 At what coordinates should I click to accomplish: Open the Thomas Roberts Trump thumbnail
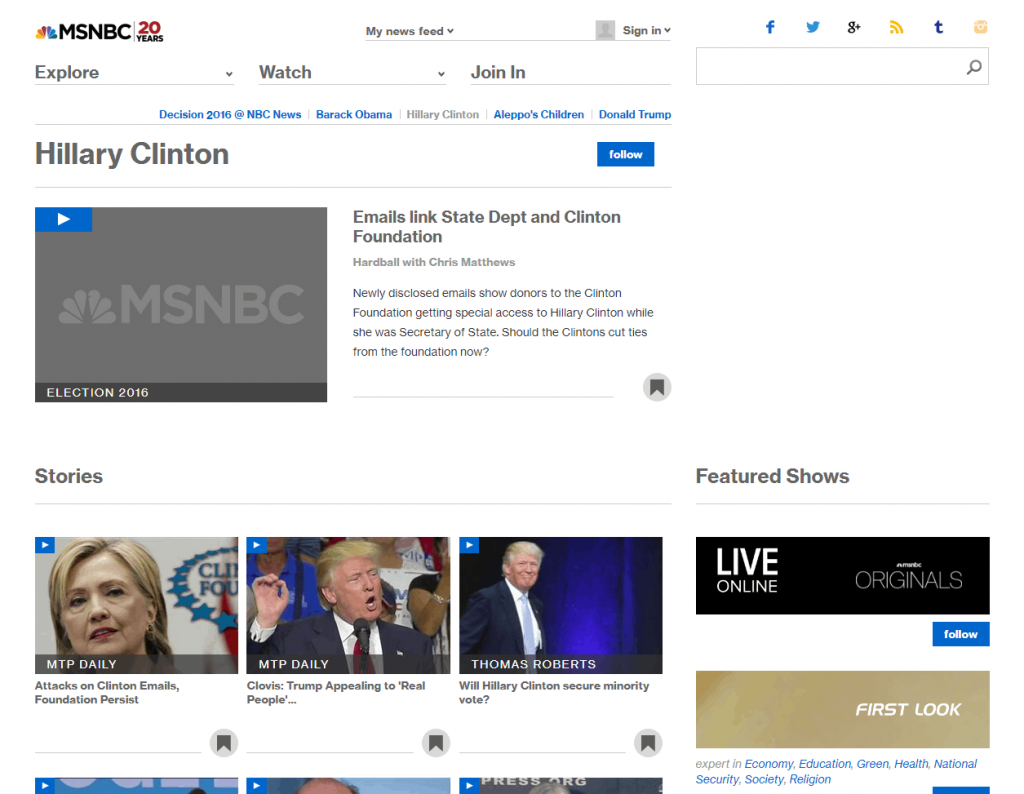(x=560, y=605)
